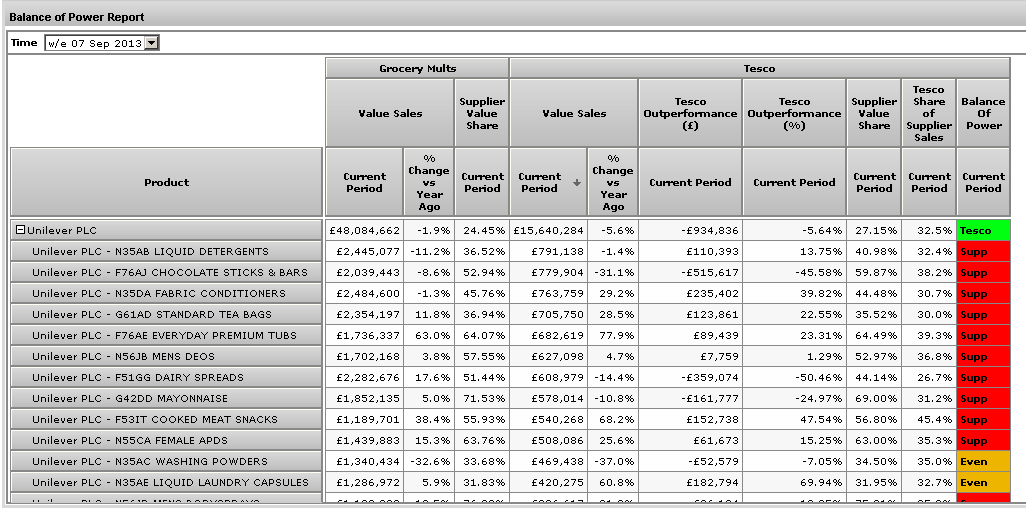The width and height of the screenshot is (1026, 509).
Task: Click outperformance value -£934,836
Action: [x=690, y=230]
